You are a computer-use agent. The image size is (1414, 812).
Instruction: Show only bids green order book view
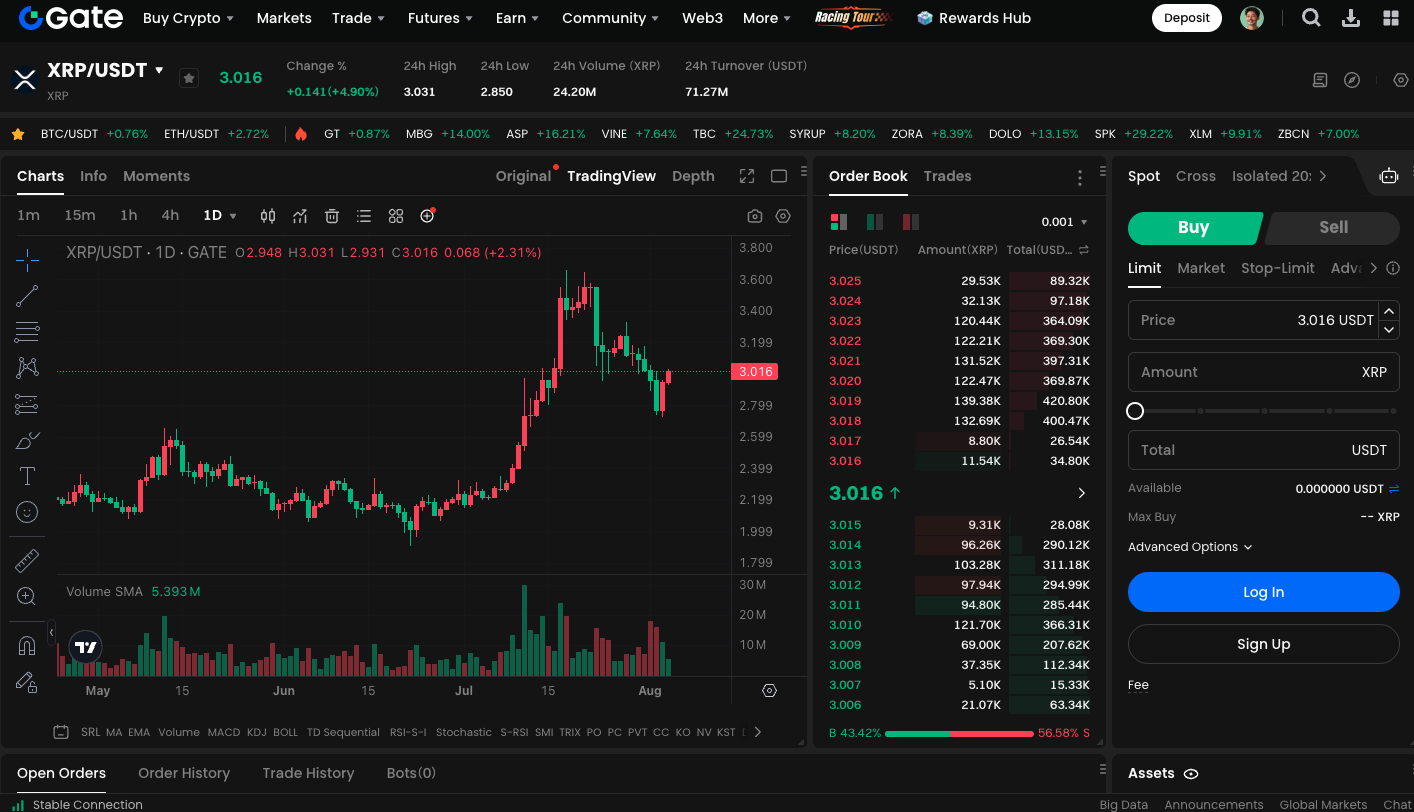click(x=875, y=222)
